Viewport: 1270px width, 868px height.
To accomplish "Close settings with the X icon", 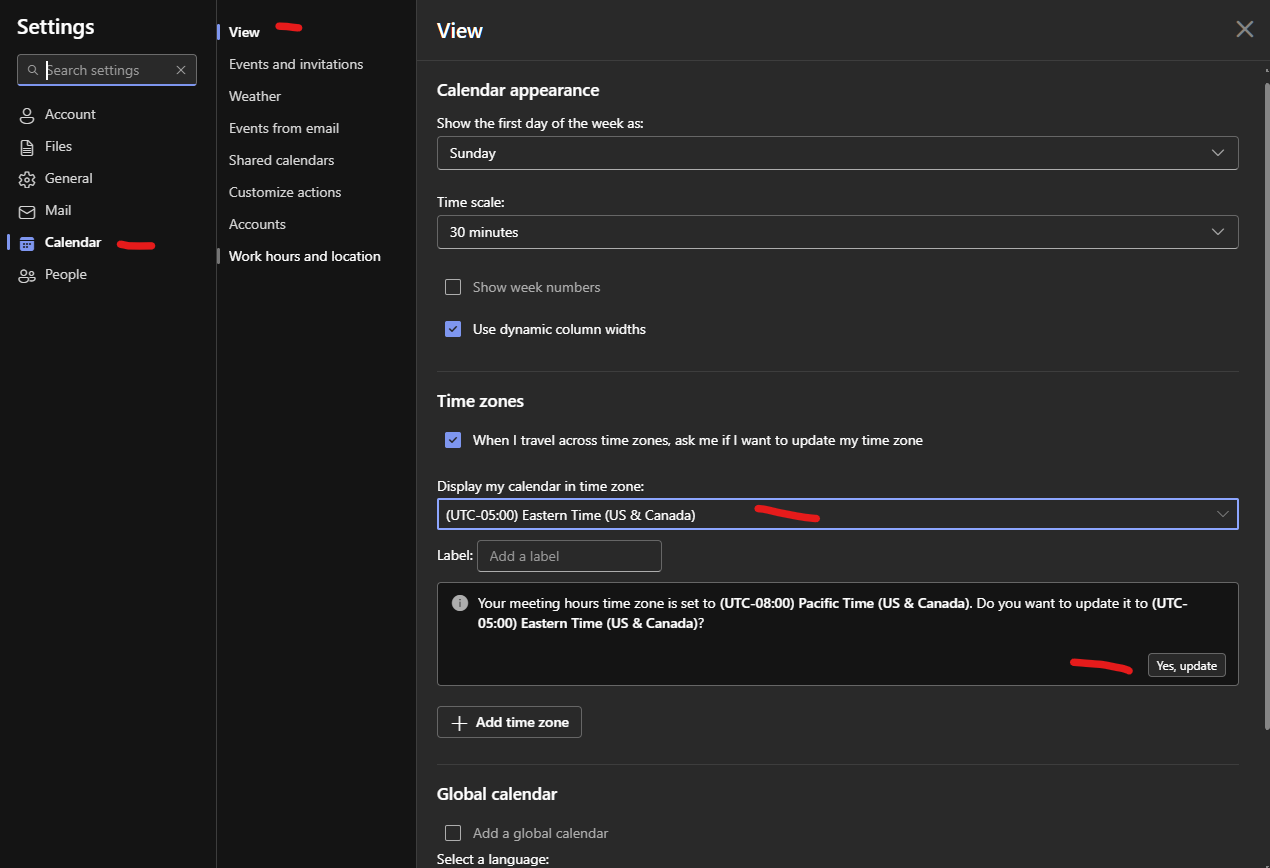I will [x=1244, y=30].
